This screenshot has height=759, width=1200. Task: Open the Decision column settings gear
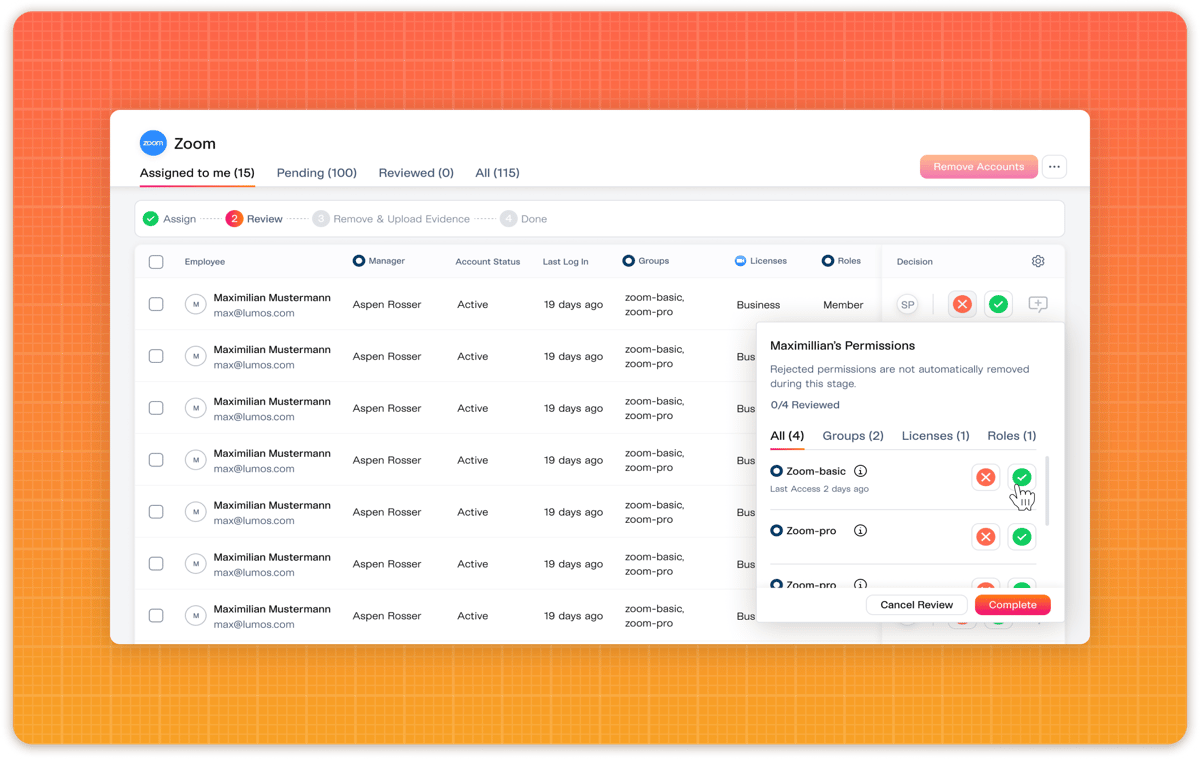point(1037,261)
